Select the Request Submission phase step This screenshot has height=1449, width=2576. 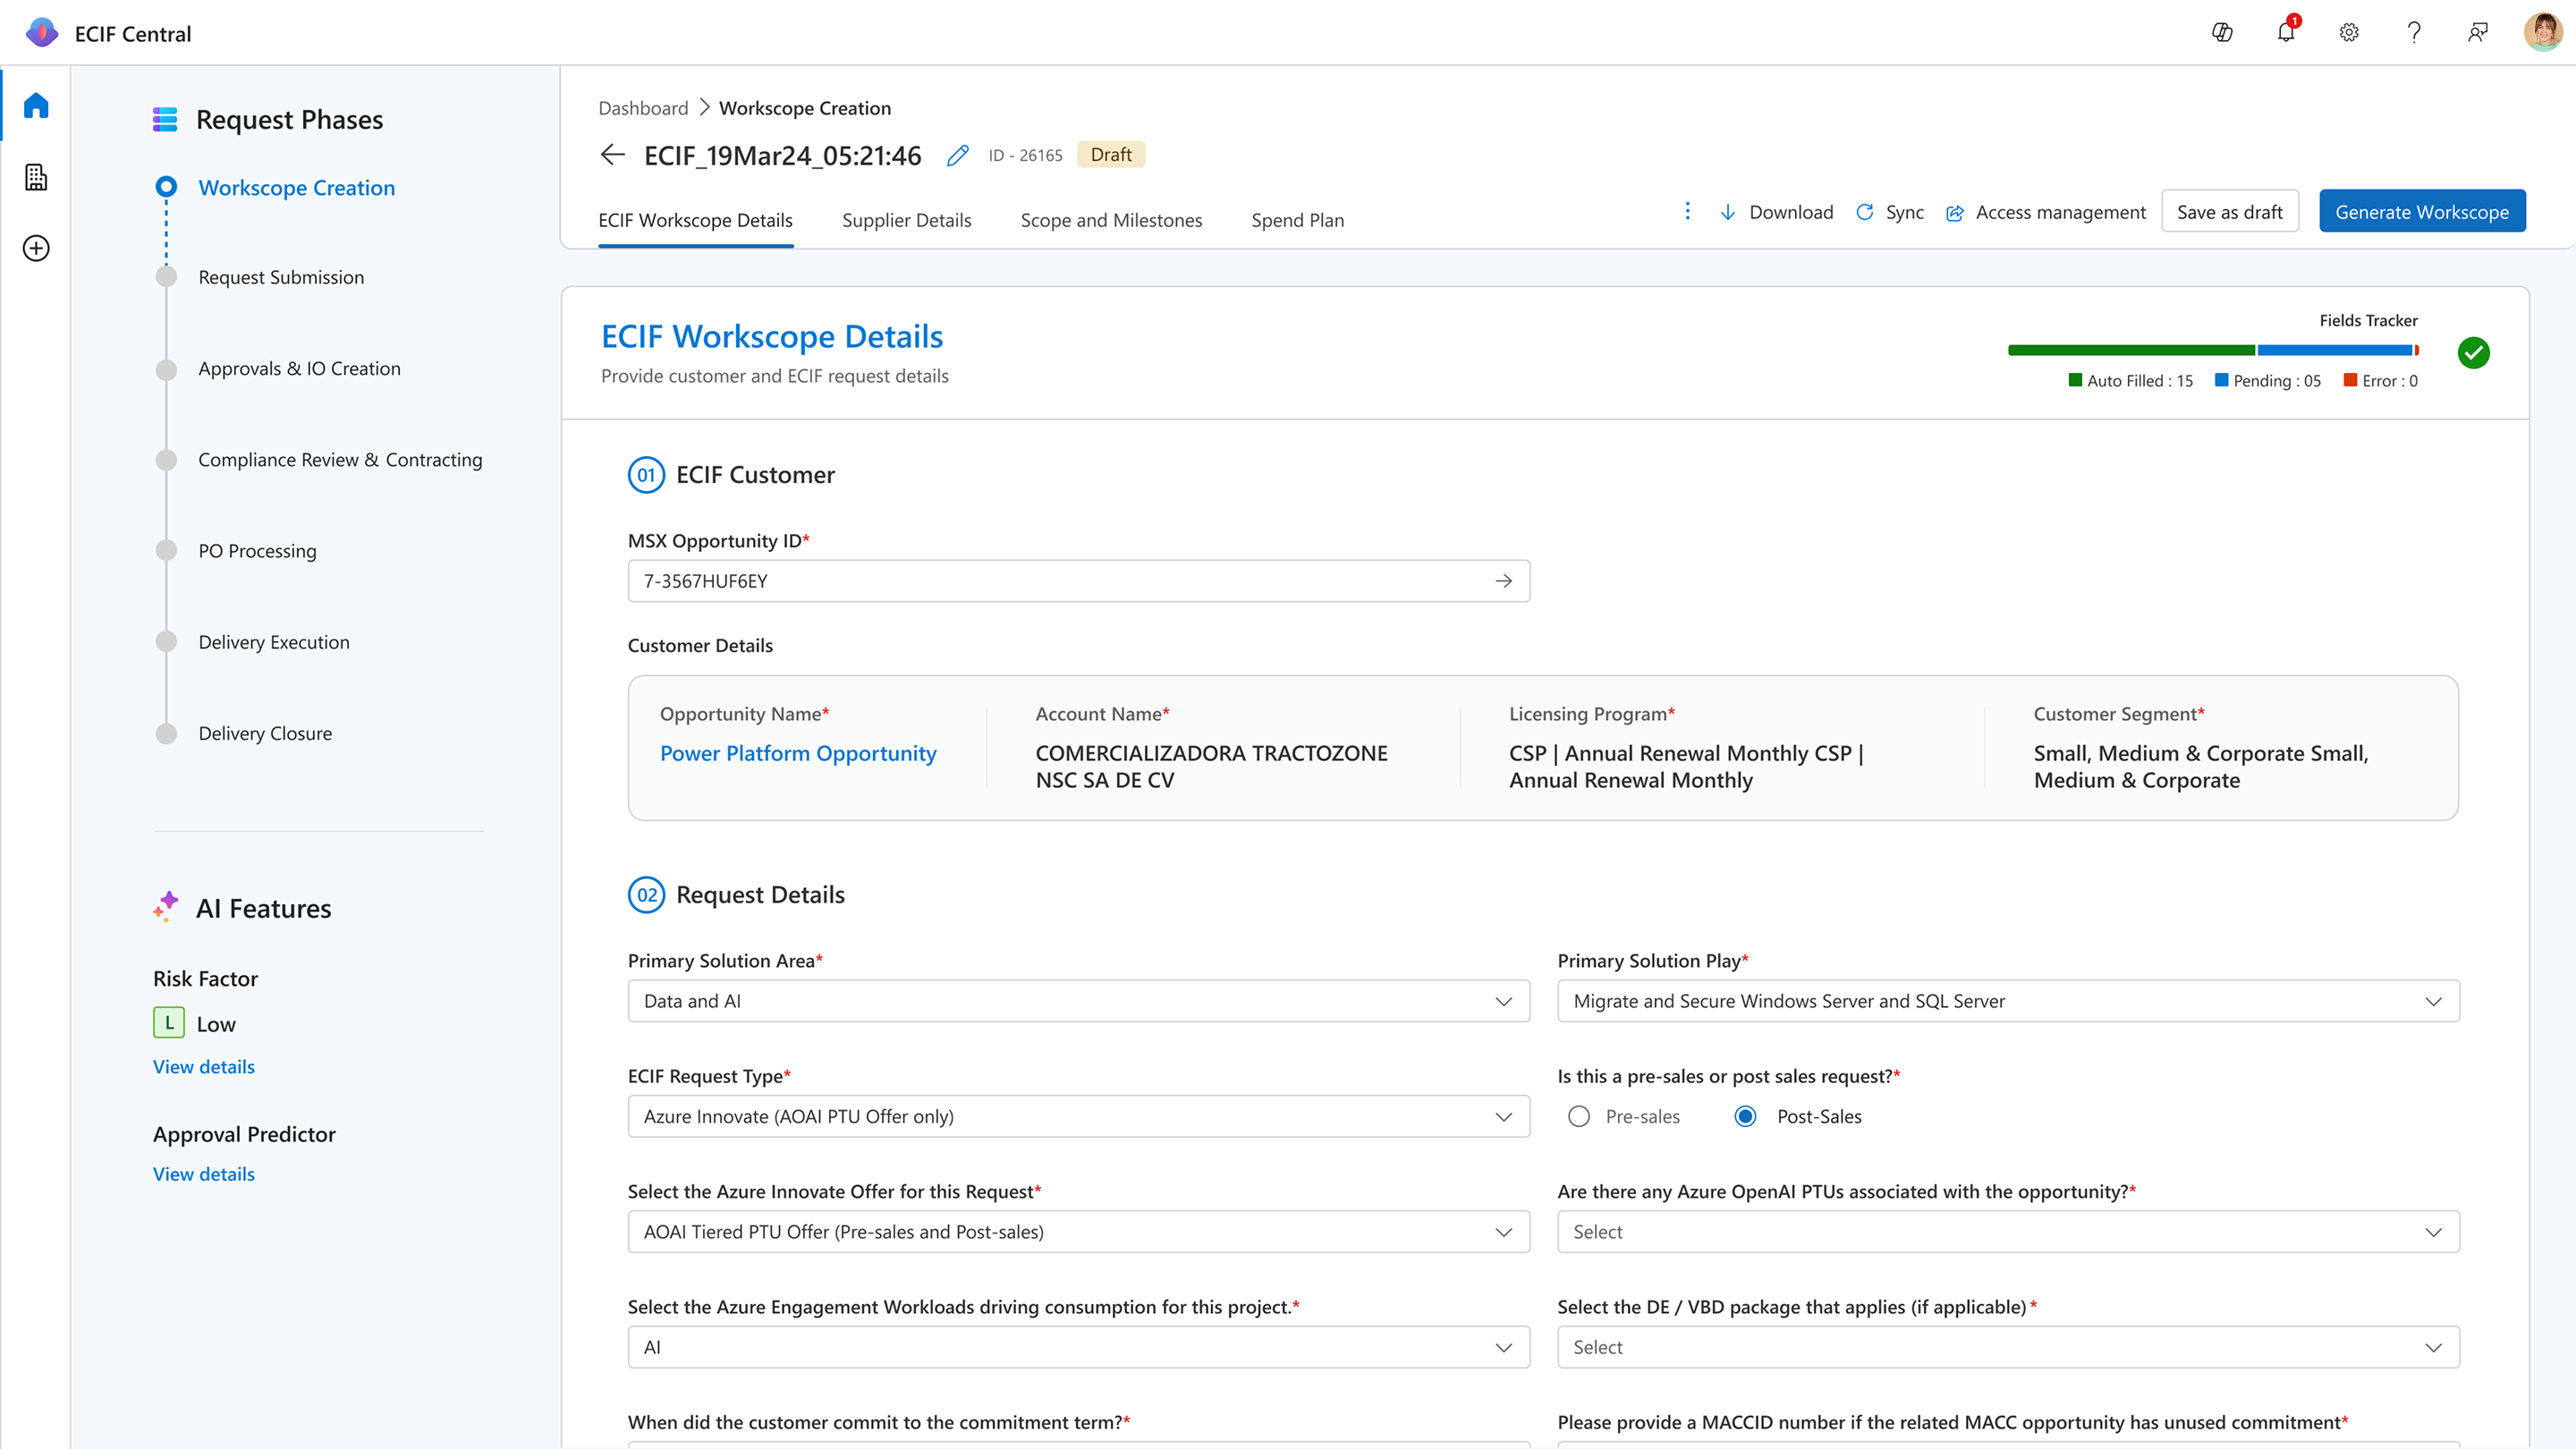(281, 277)
